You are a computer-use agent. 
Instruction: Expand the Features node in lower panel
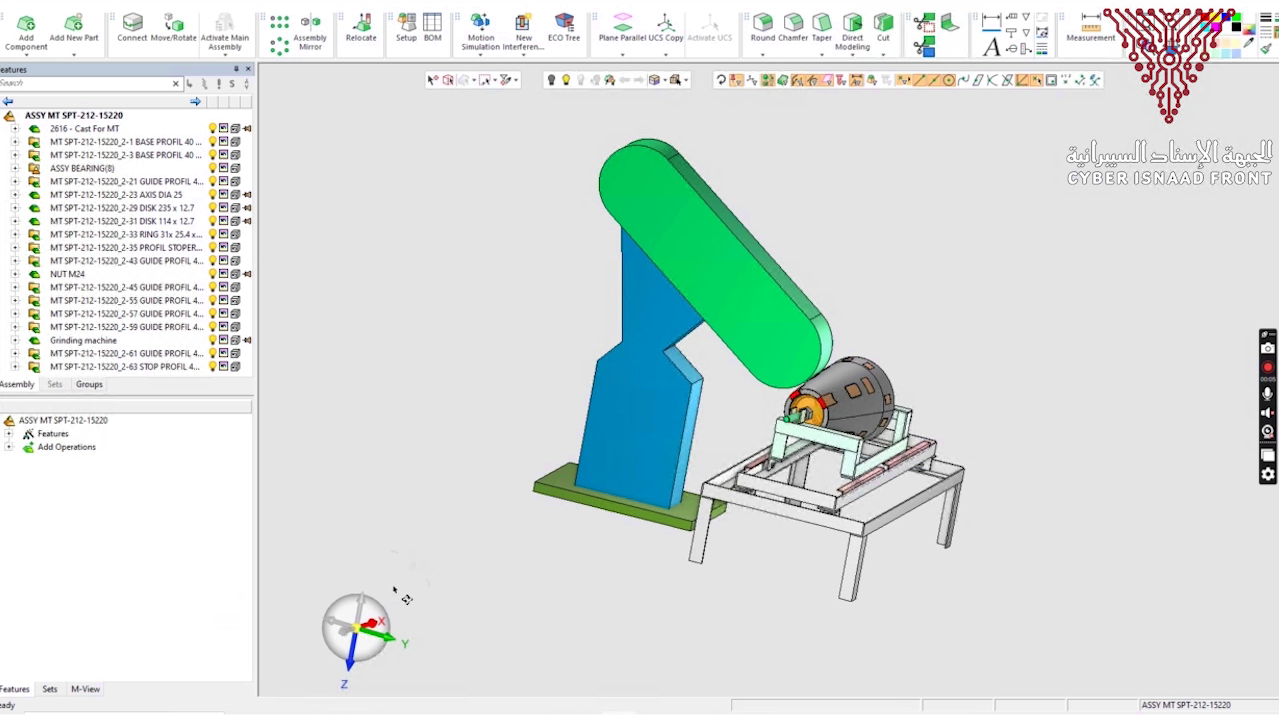pos(9,434)
